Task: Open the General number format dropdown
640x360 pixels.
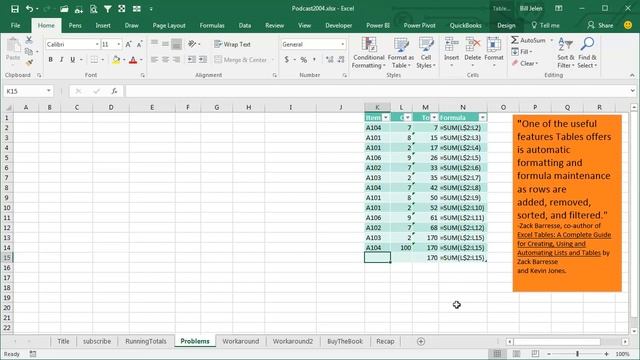Action: point(342,44)
